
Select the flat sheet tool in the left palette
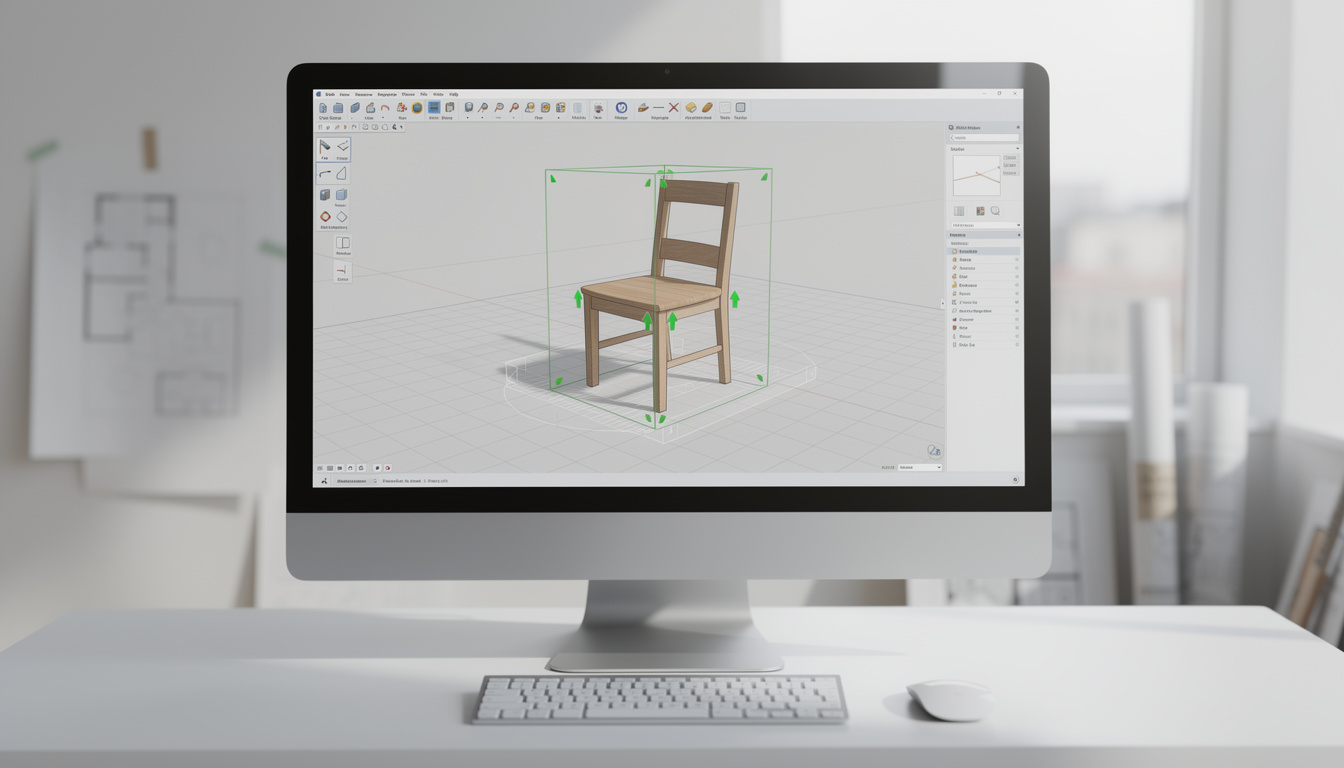(x=343, y=147)
